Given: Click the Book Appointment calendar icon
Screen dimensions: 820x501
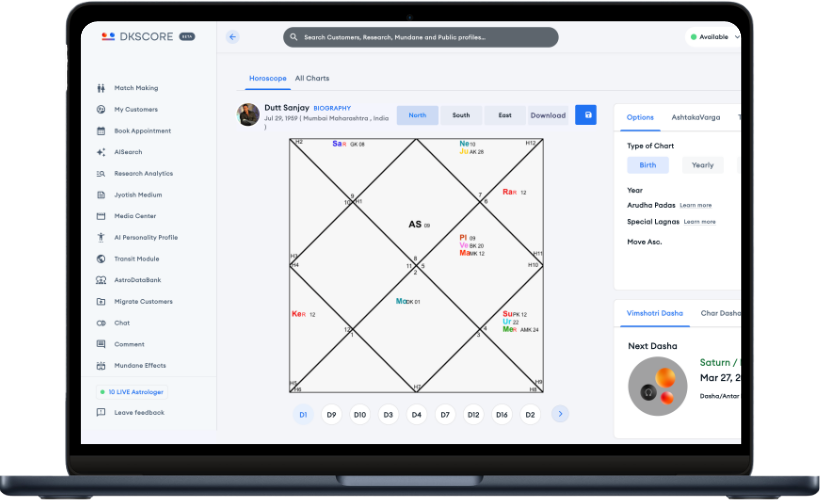Looking at the screenshot, I should coord(101,131).
